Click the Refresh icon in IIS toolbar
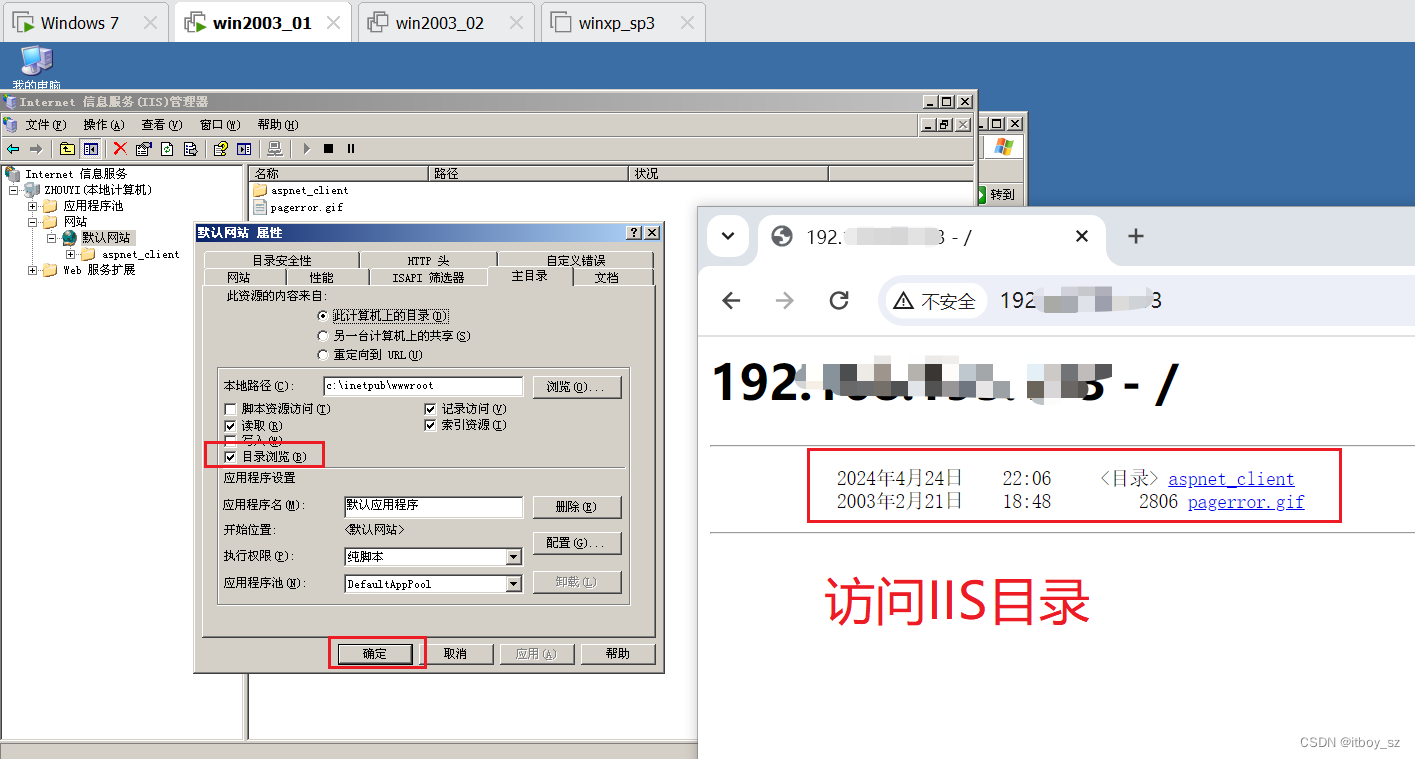Image resolution: width=1415 pixels, height=759 pixels. (x=167, y=149)
